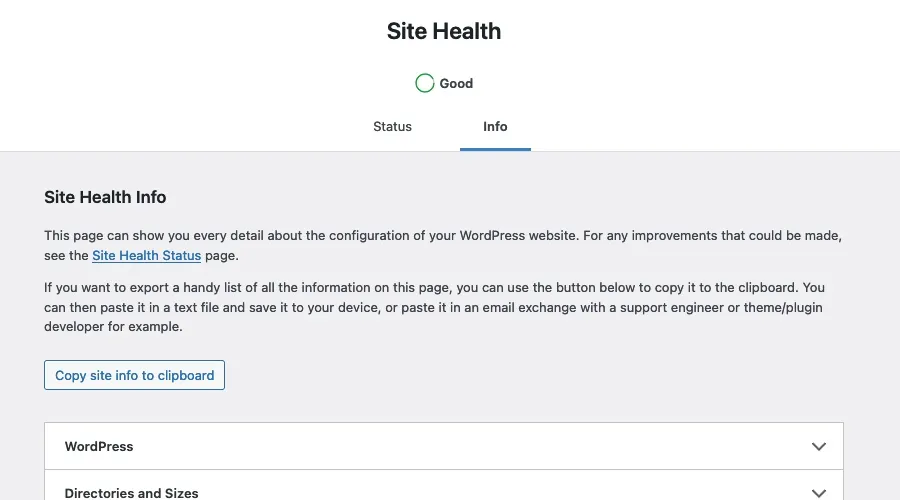
Task: Expand Directories and Sizes chevron arrow
Action: (818, 493)
